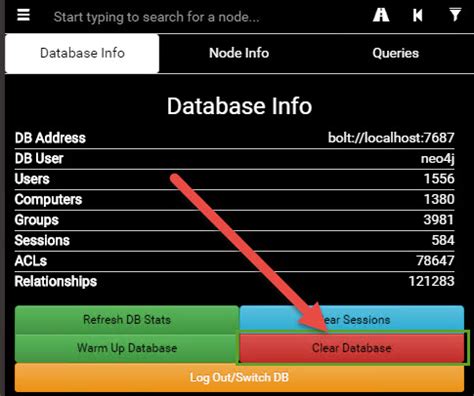Select the DB Address value bolt://localhost:7687
The height and width of the screenshot is (396, 474).
tap(391, 138)
